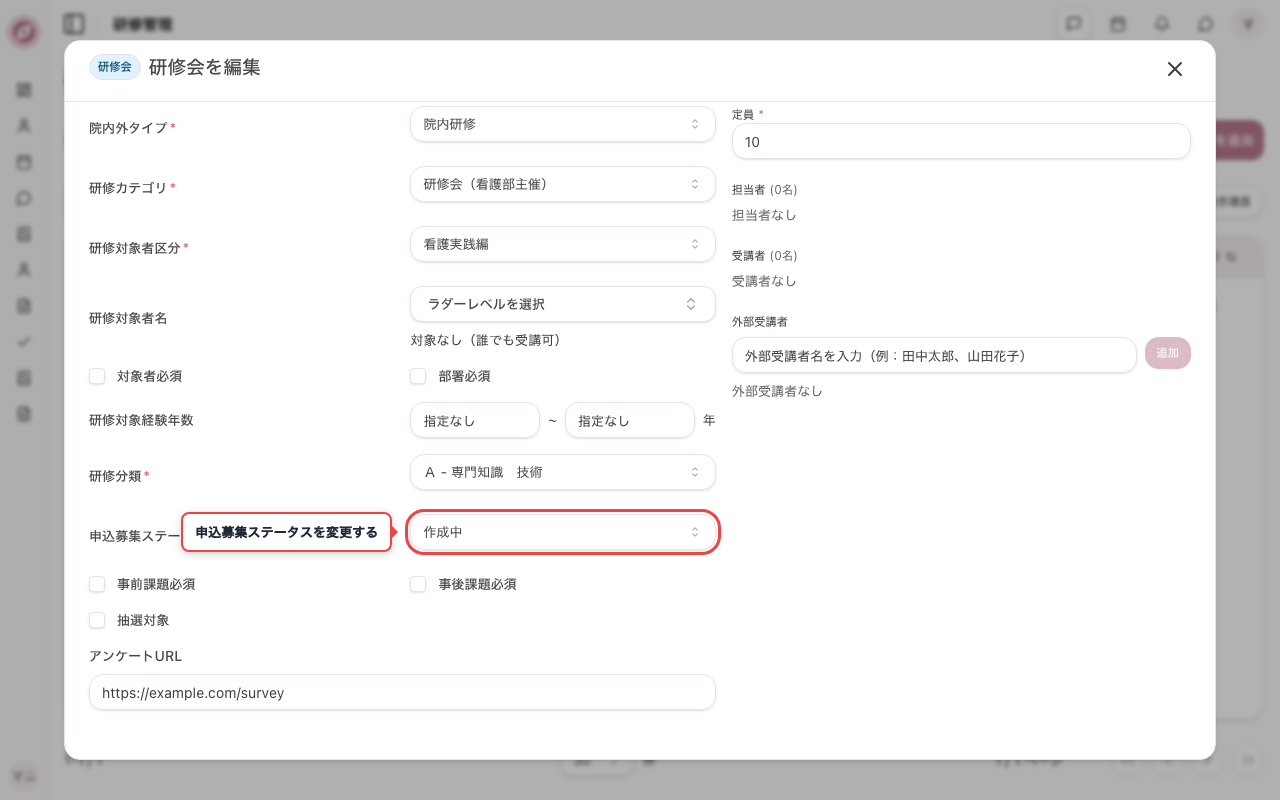
Task: Click the user avatar in background top-right corner
Action: tap(1247, 23)
